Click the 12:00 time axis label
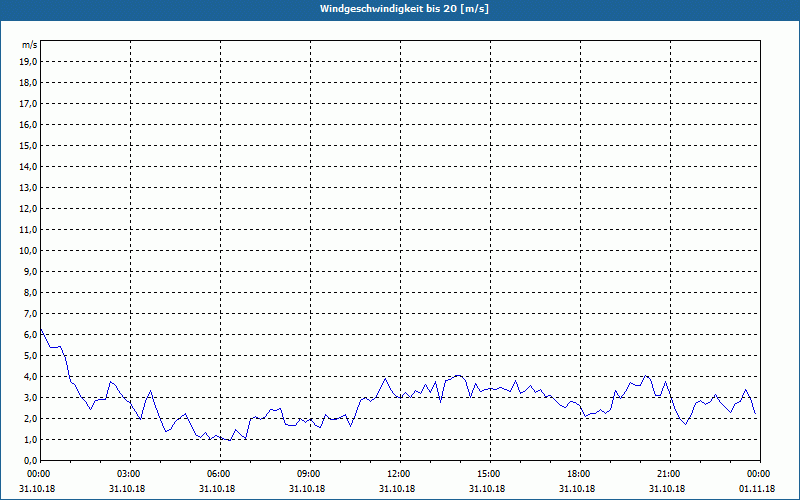800x500 pixels. [400, 474]
